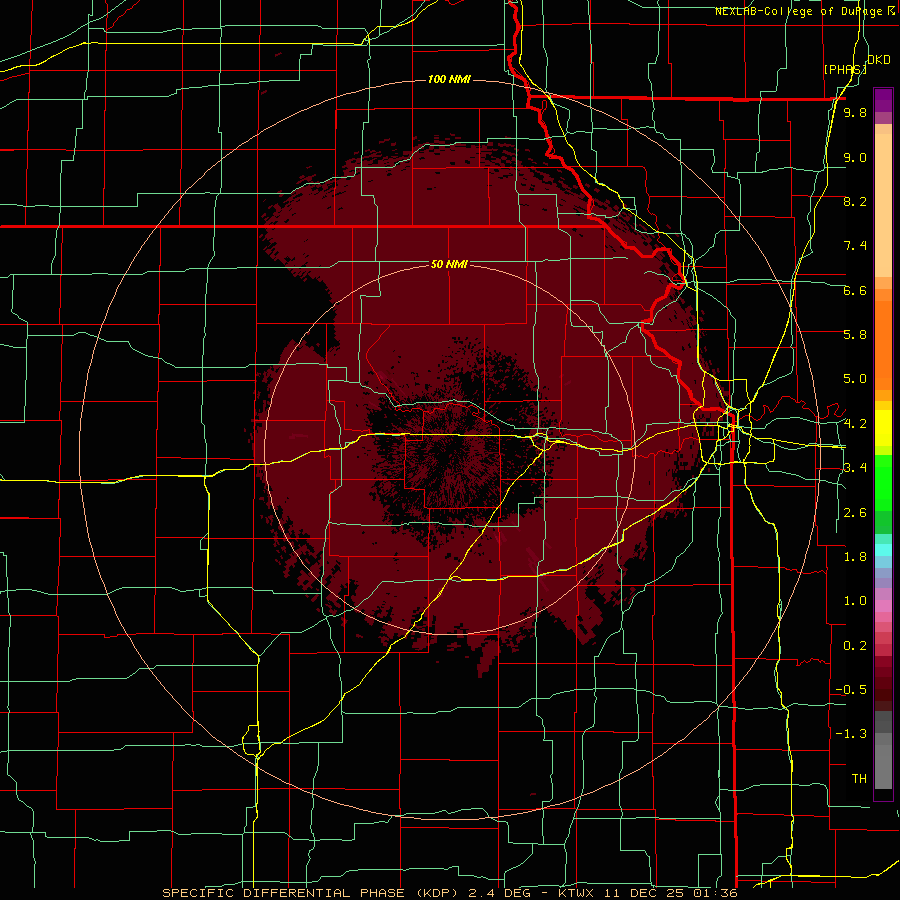Select the 7.4 value on the color scale
This screenshot has height=900, width=900.
(x=855, y=246)
